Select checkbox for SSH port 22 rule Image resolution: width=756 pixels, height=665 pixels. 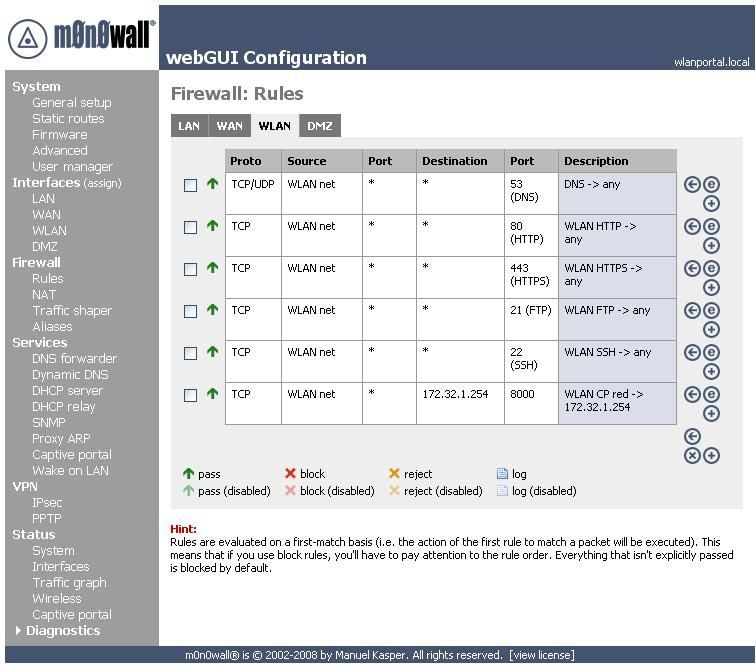[x=190, y=353]
